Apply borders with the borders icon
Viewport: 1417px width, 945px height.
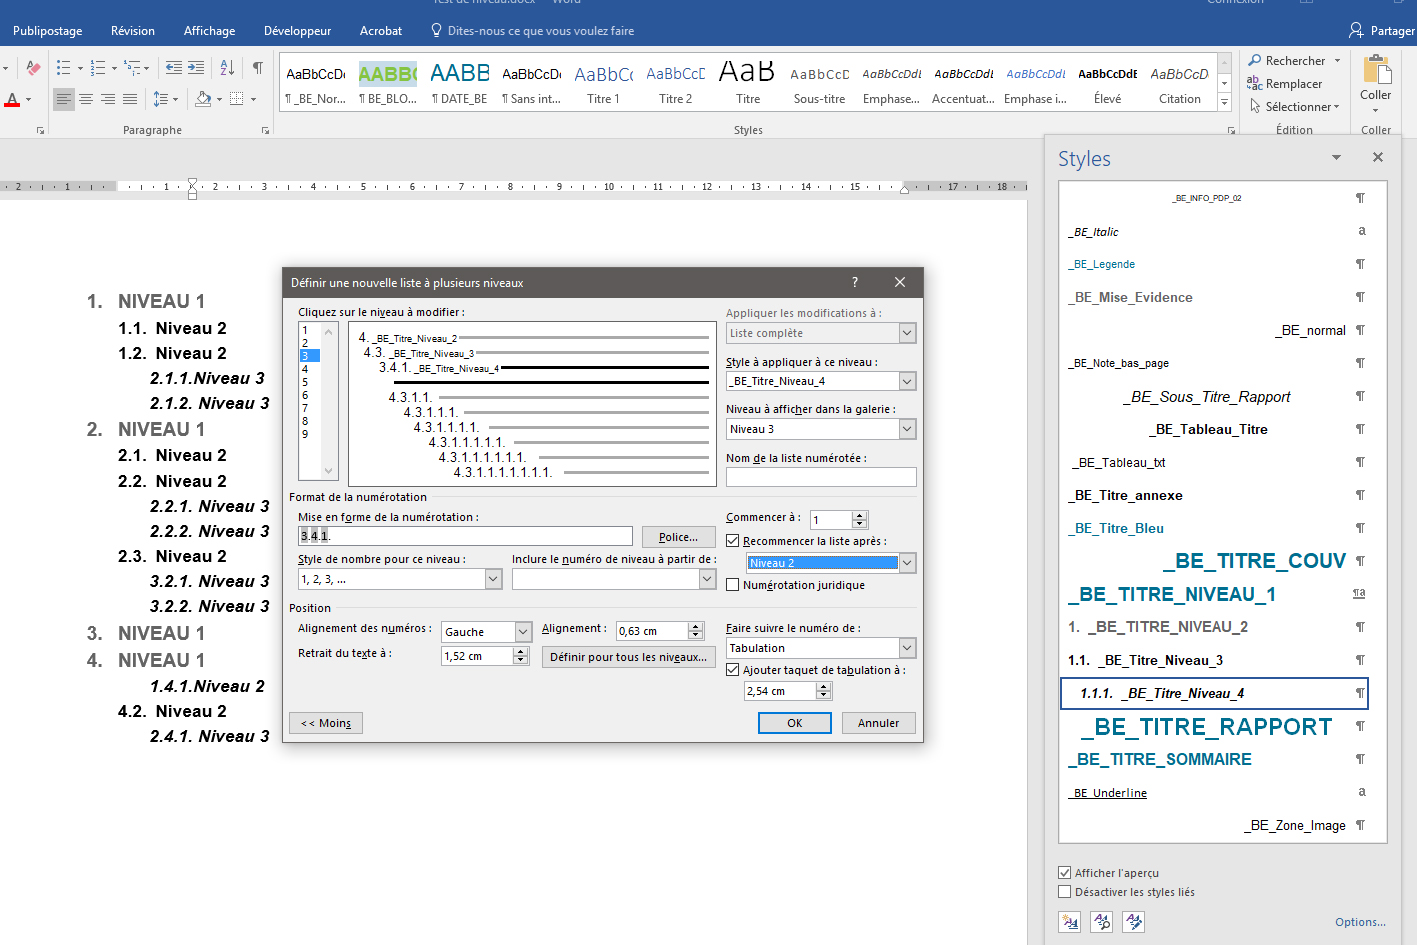(x=237, y=99)
